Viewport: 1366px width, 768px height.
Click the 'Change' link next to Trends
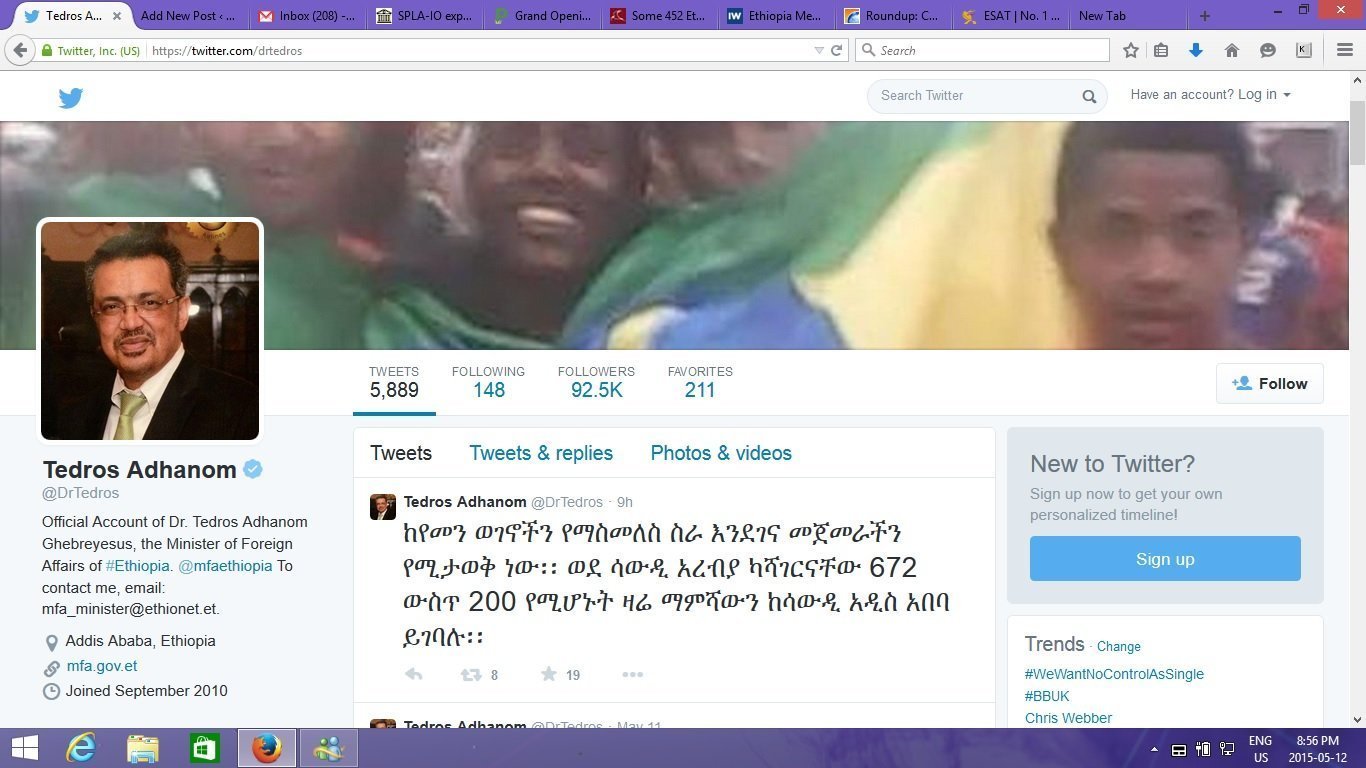(x=1119, y=647)
